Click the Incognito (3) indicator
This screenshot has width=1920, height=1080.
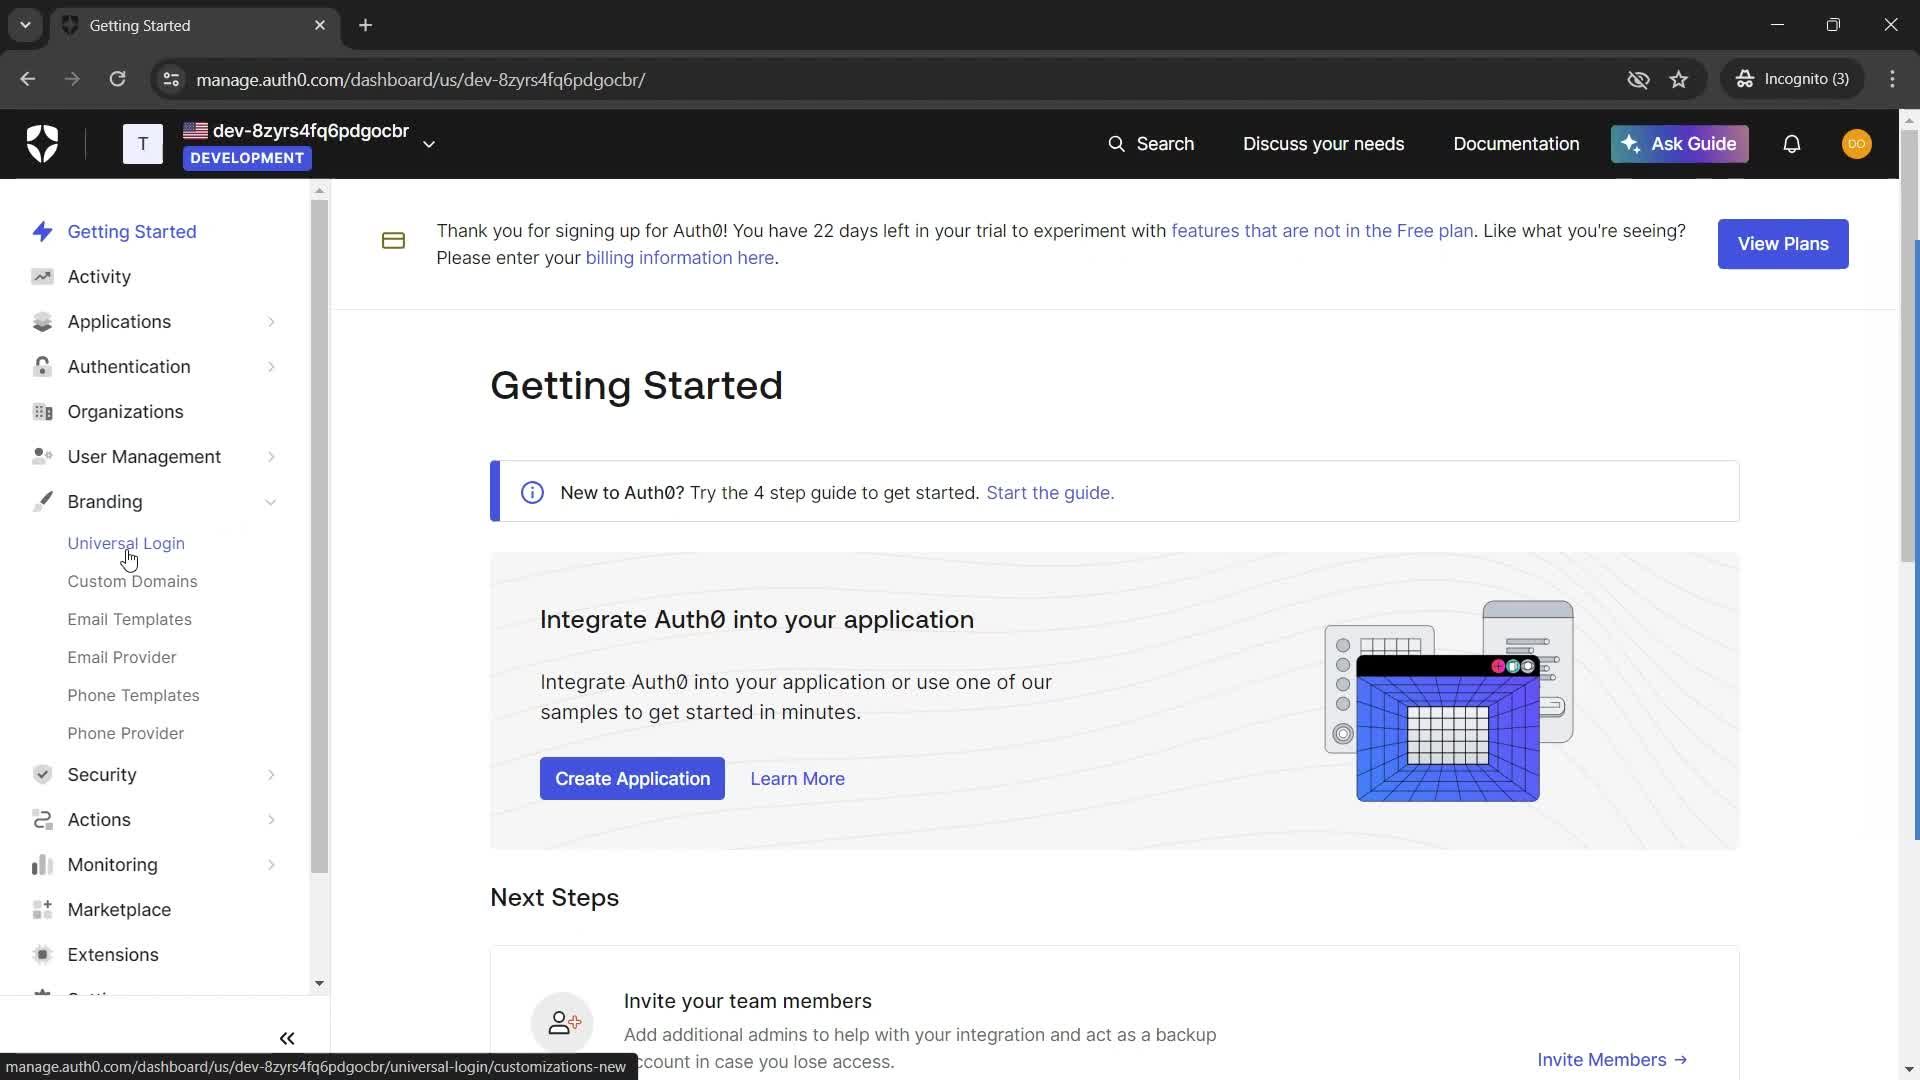pos(1794,79)
